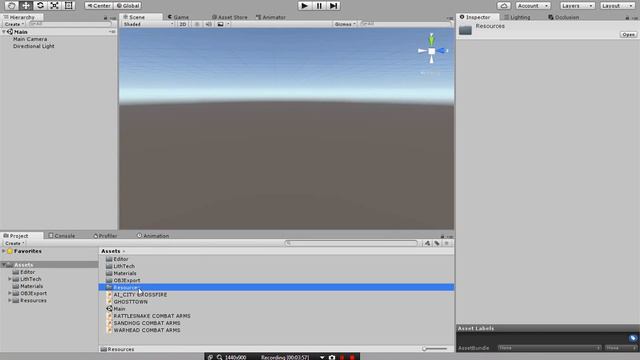Viewport: 640px width, 360px height.
Task: Select the Scale tool
Action: point(54,5)
